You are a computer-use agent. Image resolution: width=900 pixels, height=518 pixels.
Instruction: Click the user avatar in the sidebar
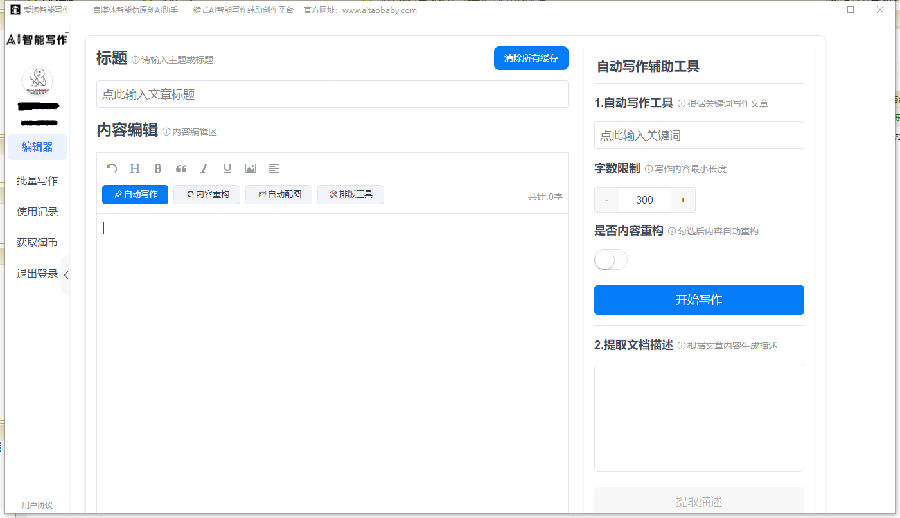(x=37, y=81)
